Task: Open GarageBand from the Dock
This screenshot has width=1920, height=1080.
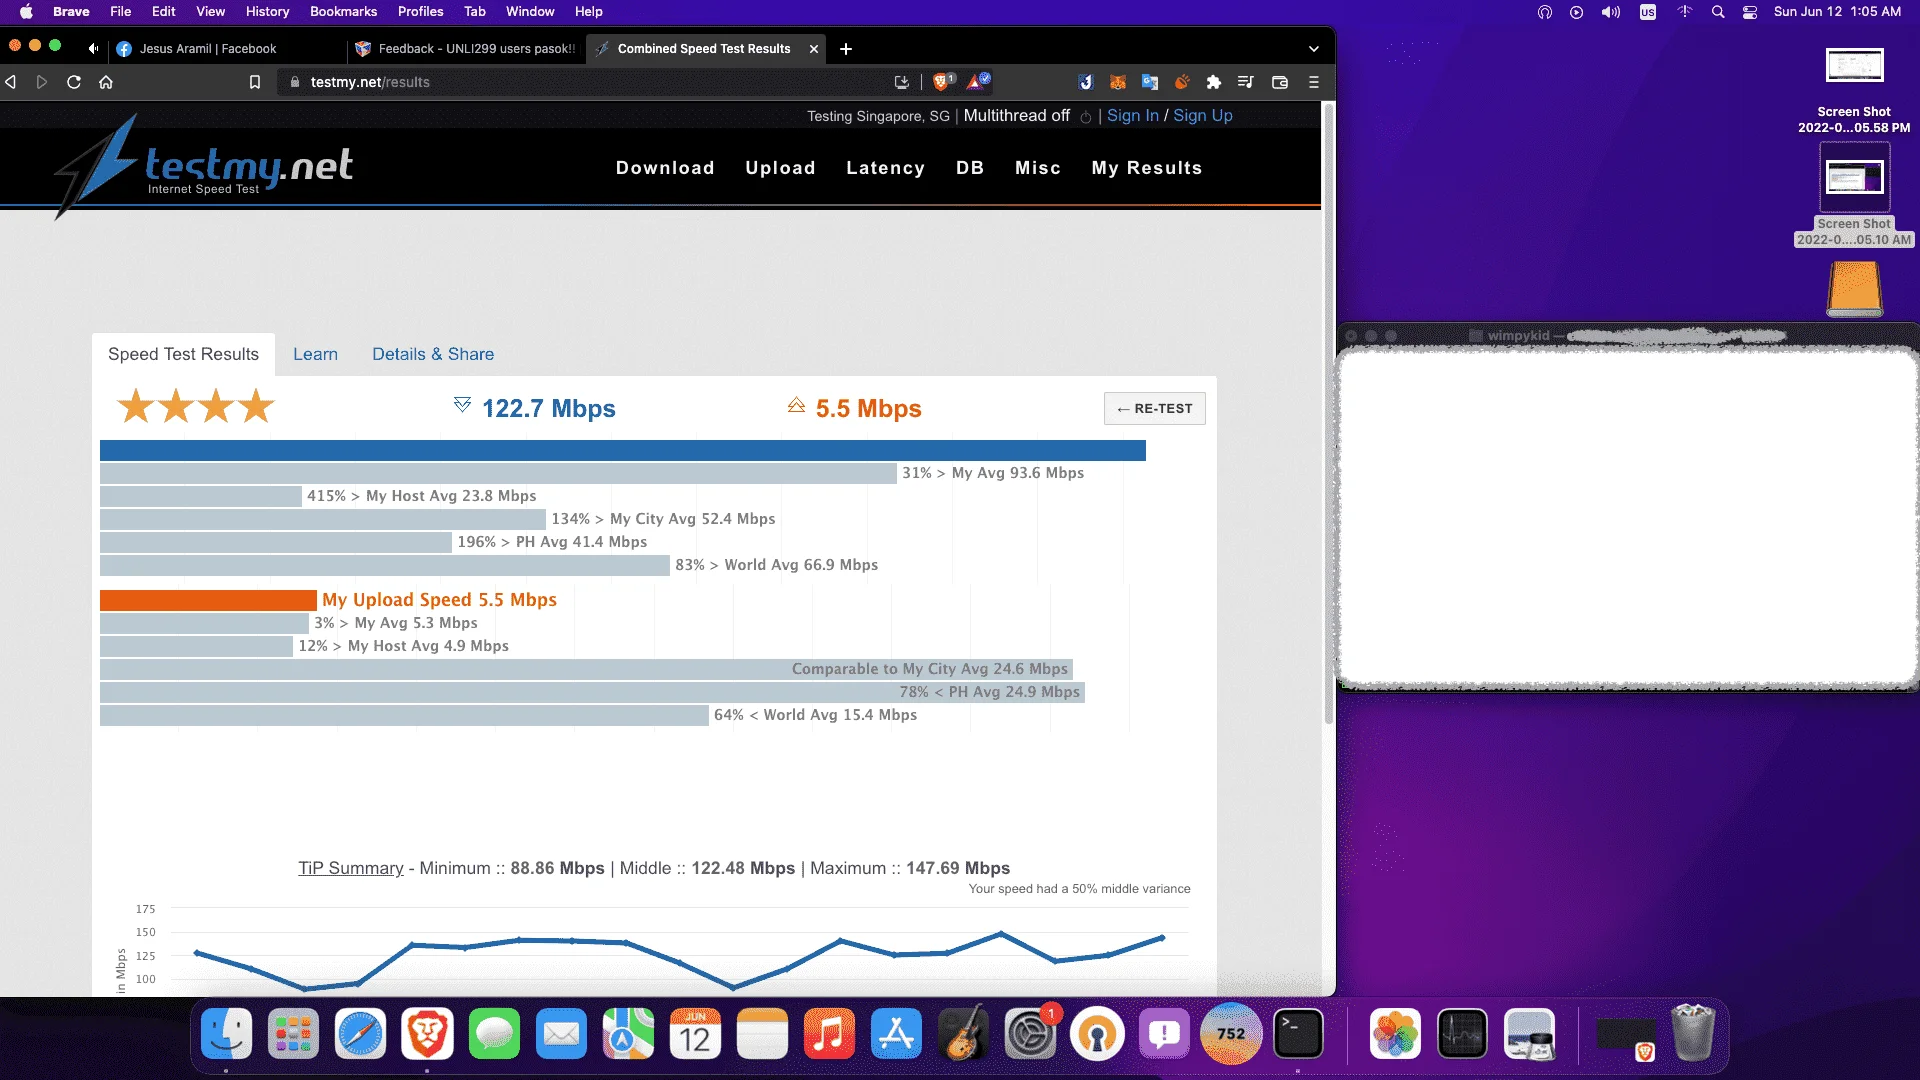Action: tap(963, 1034)
